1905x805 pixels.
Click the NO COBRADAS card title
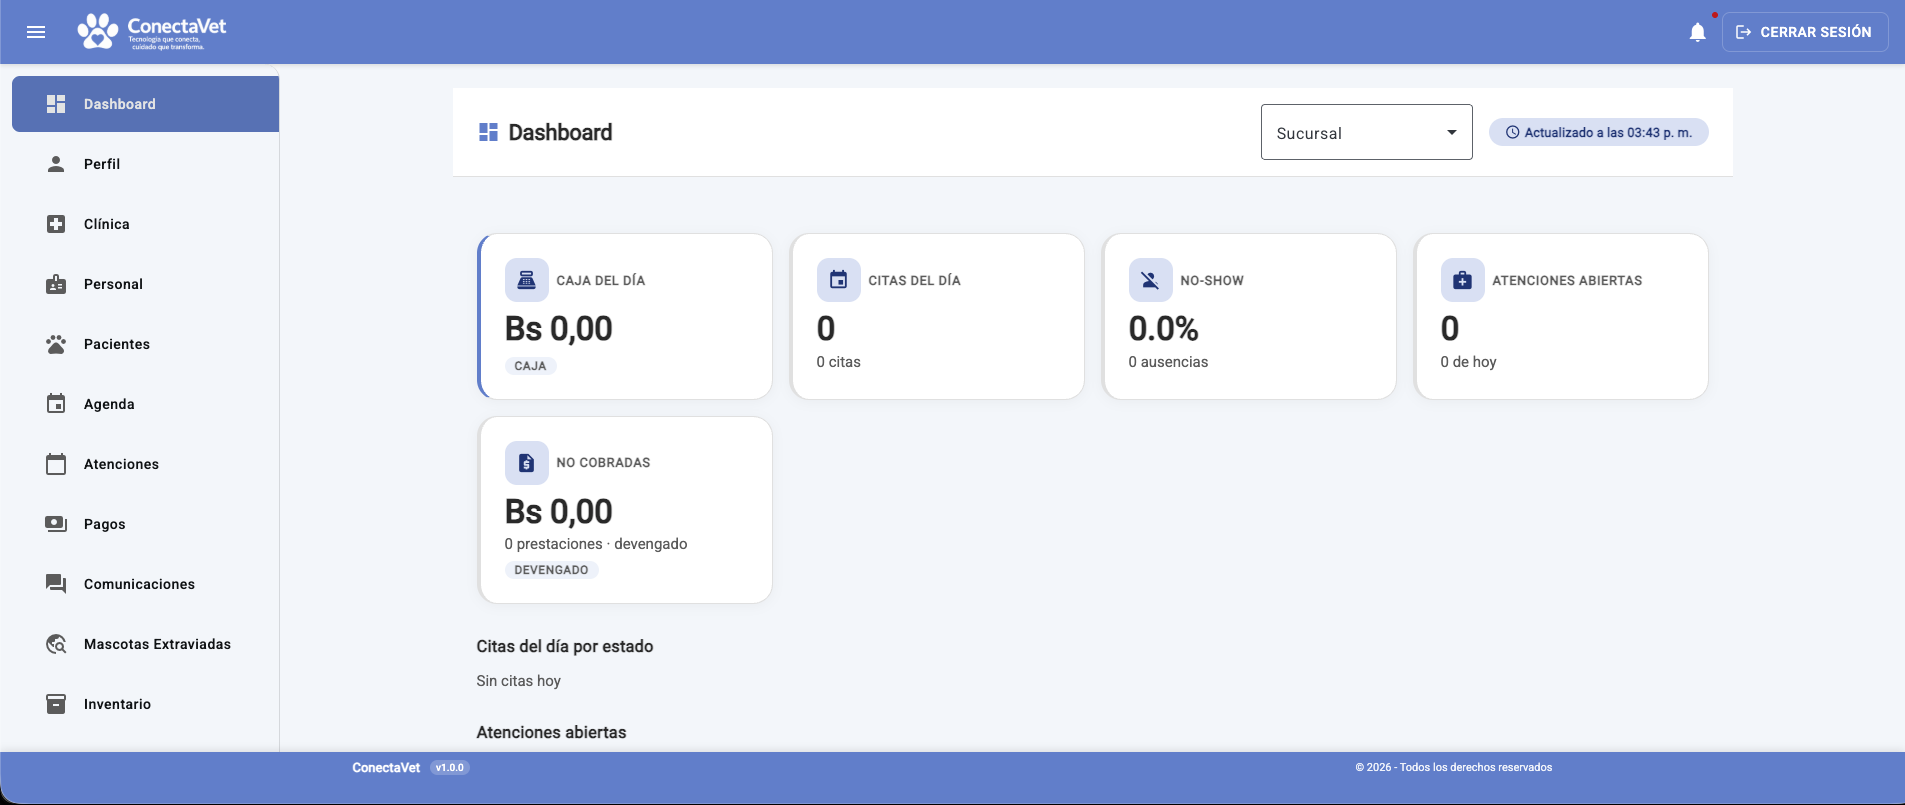603,463
